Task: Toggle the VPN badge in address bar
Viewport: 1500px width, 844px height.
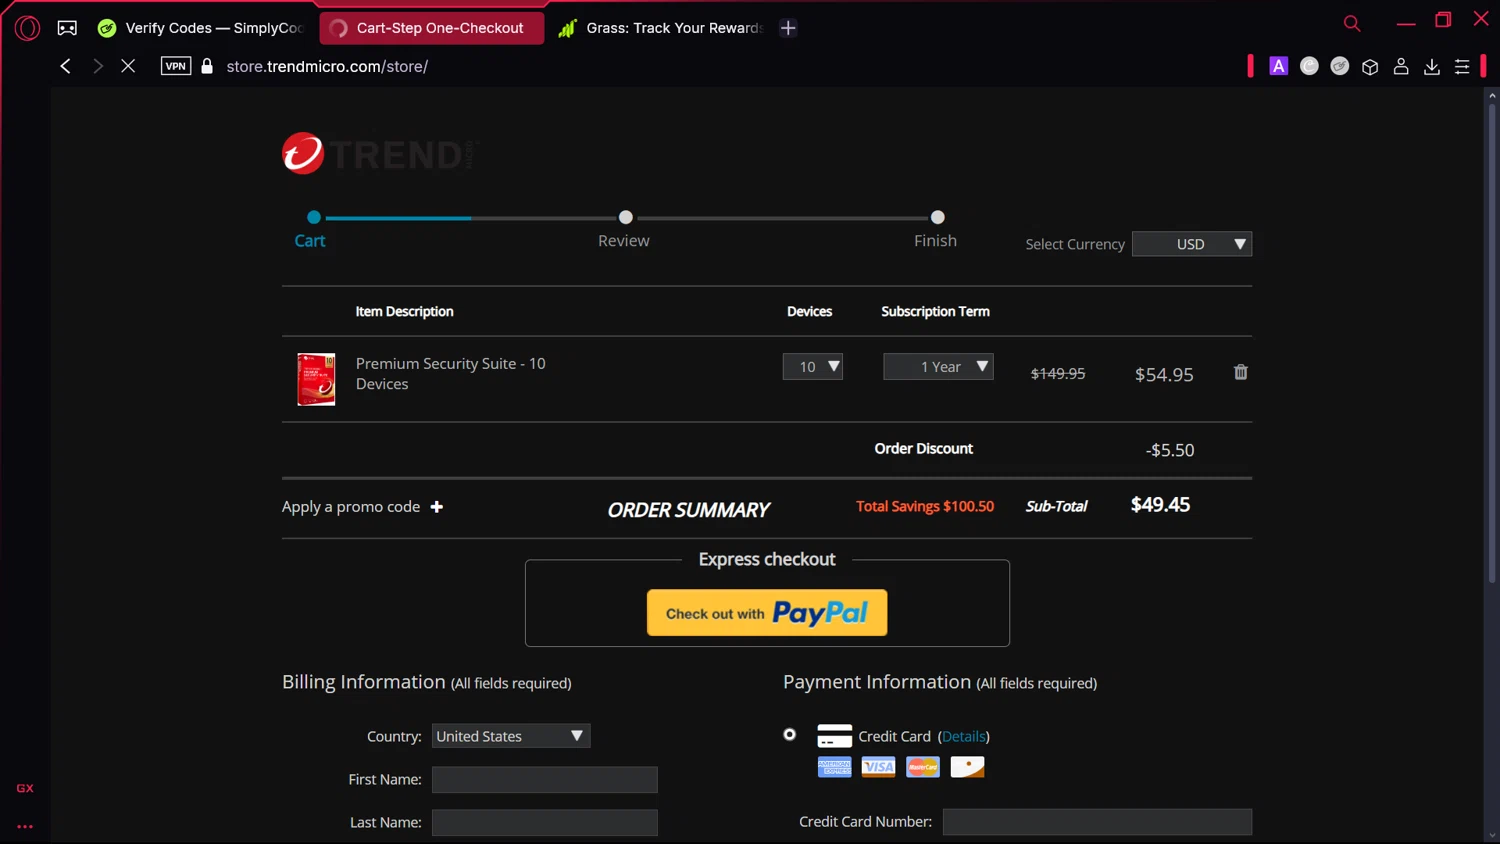Action: click(x=176, y=66)
